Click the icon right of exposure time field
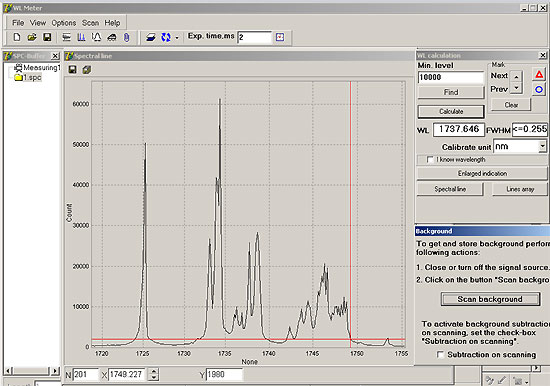The height and width of the screenshot is (386, 550). [280, 37]
